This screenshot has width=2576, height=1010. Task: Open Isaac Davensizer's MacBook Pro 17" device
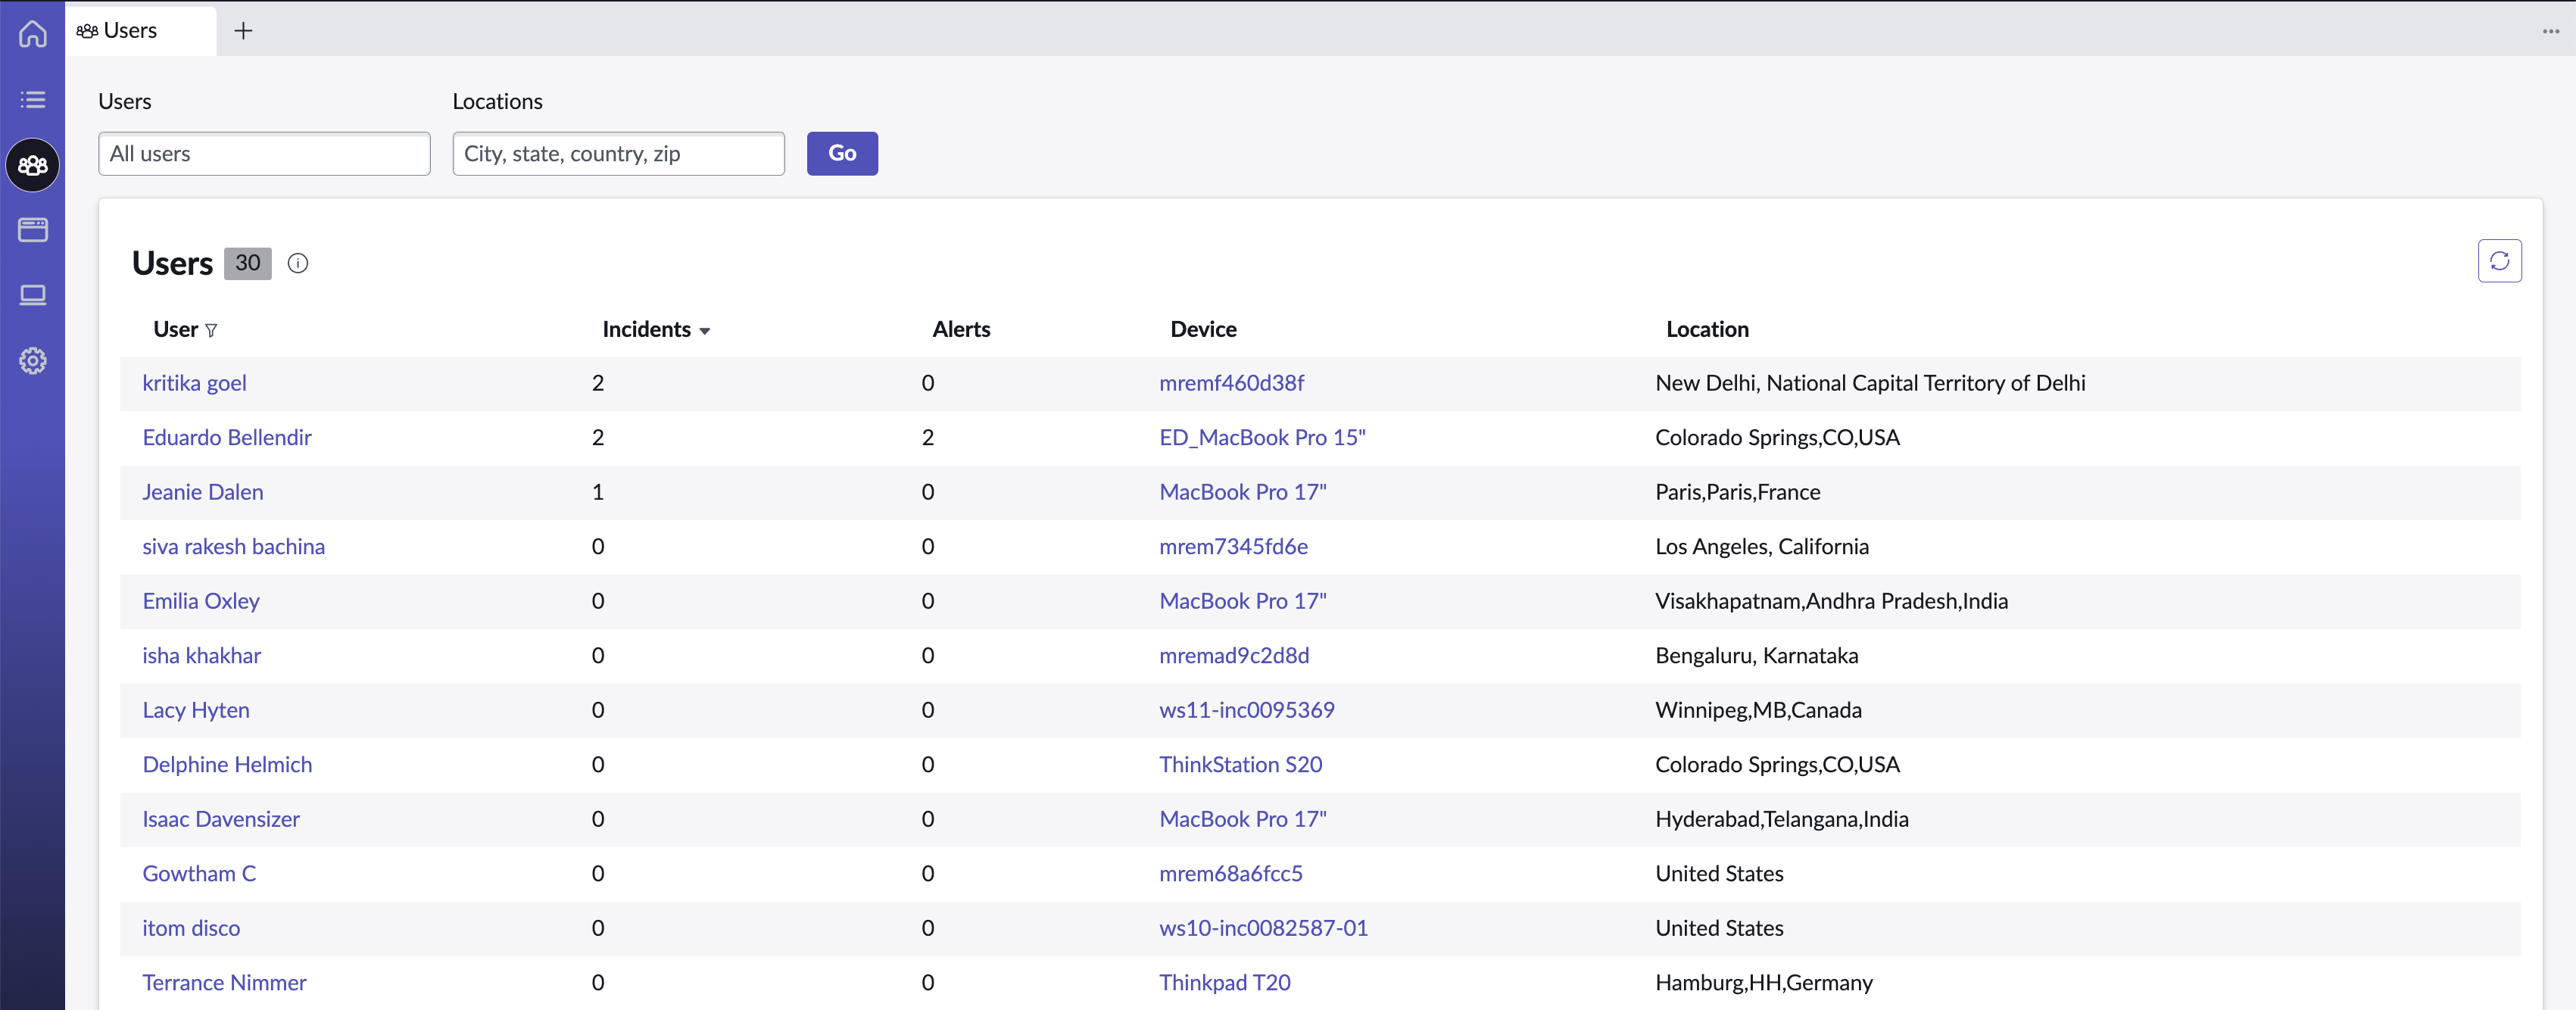point(1242,819)
